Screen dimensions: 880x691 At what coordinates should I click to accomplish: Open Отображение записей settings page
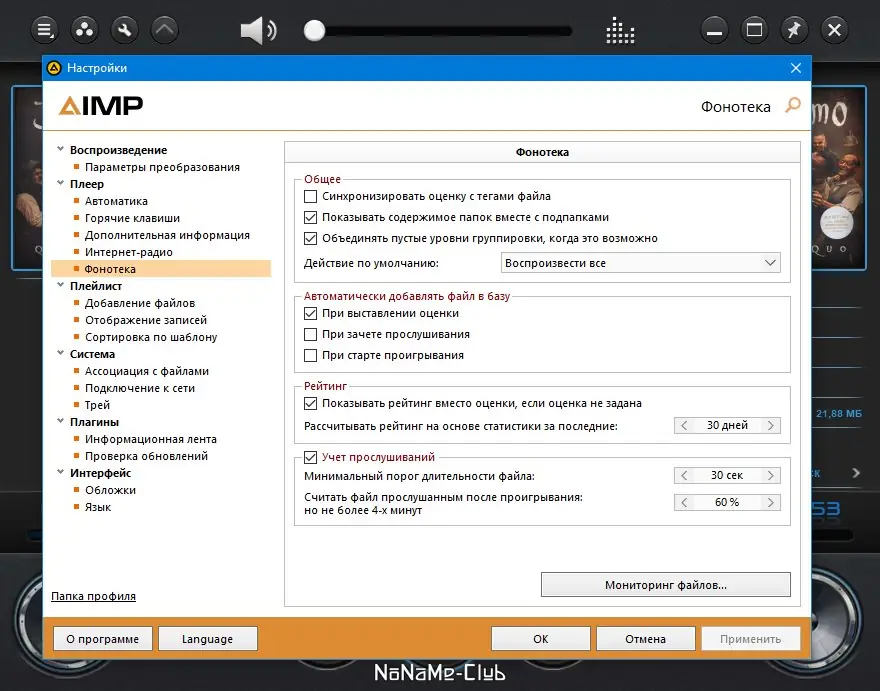click(146, 320)
